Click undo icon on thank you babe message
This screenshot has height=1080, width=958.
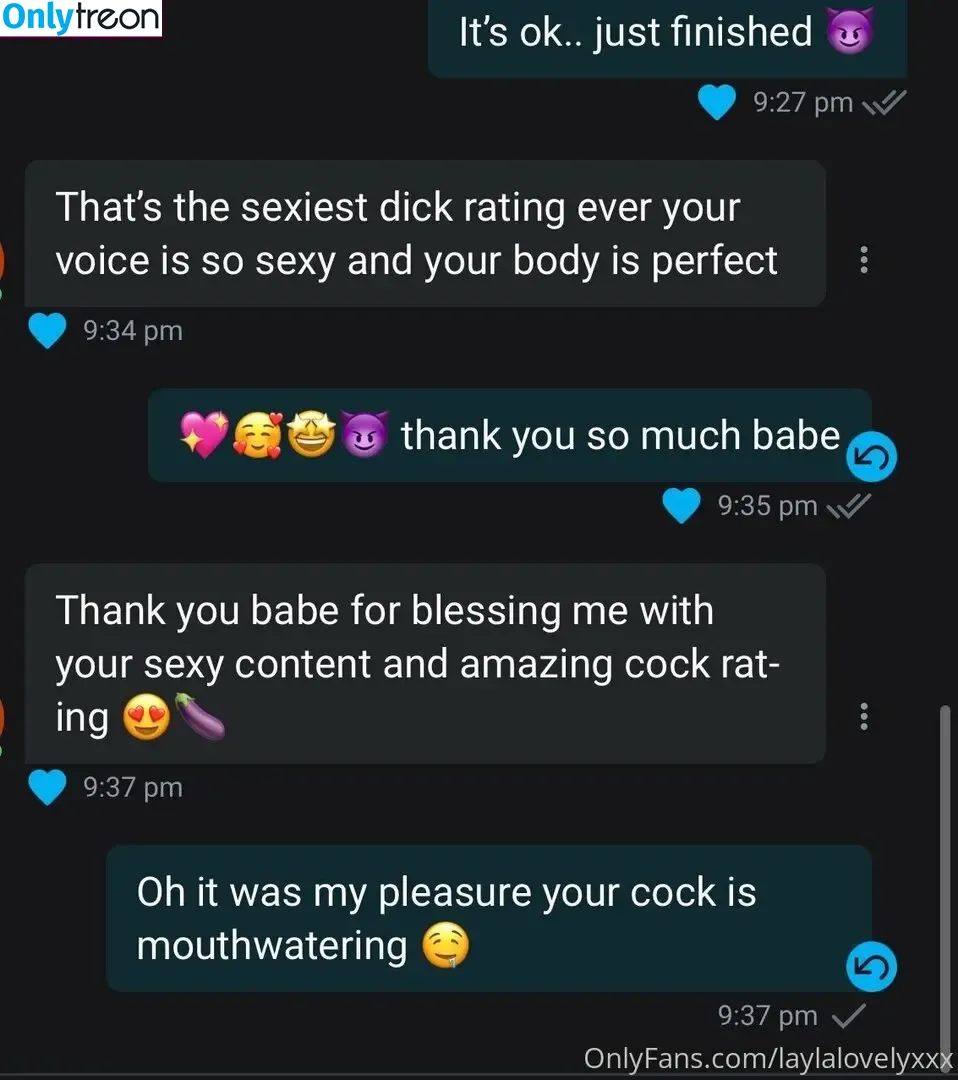(871, 457)
